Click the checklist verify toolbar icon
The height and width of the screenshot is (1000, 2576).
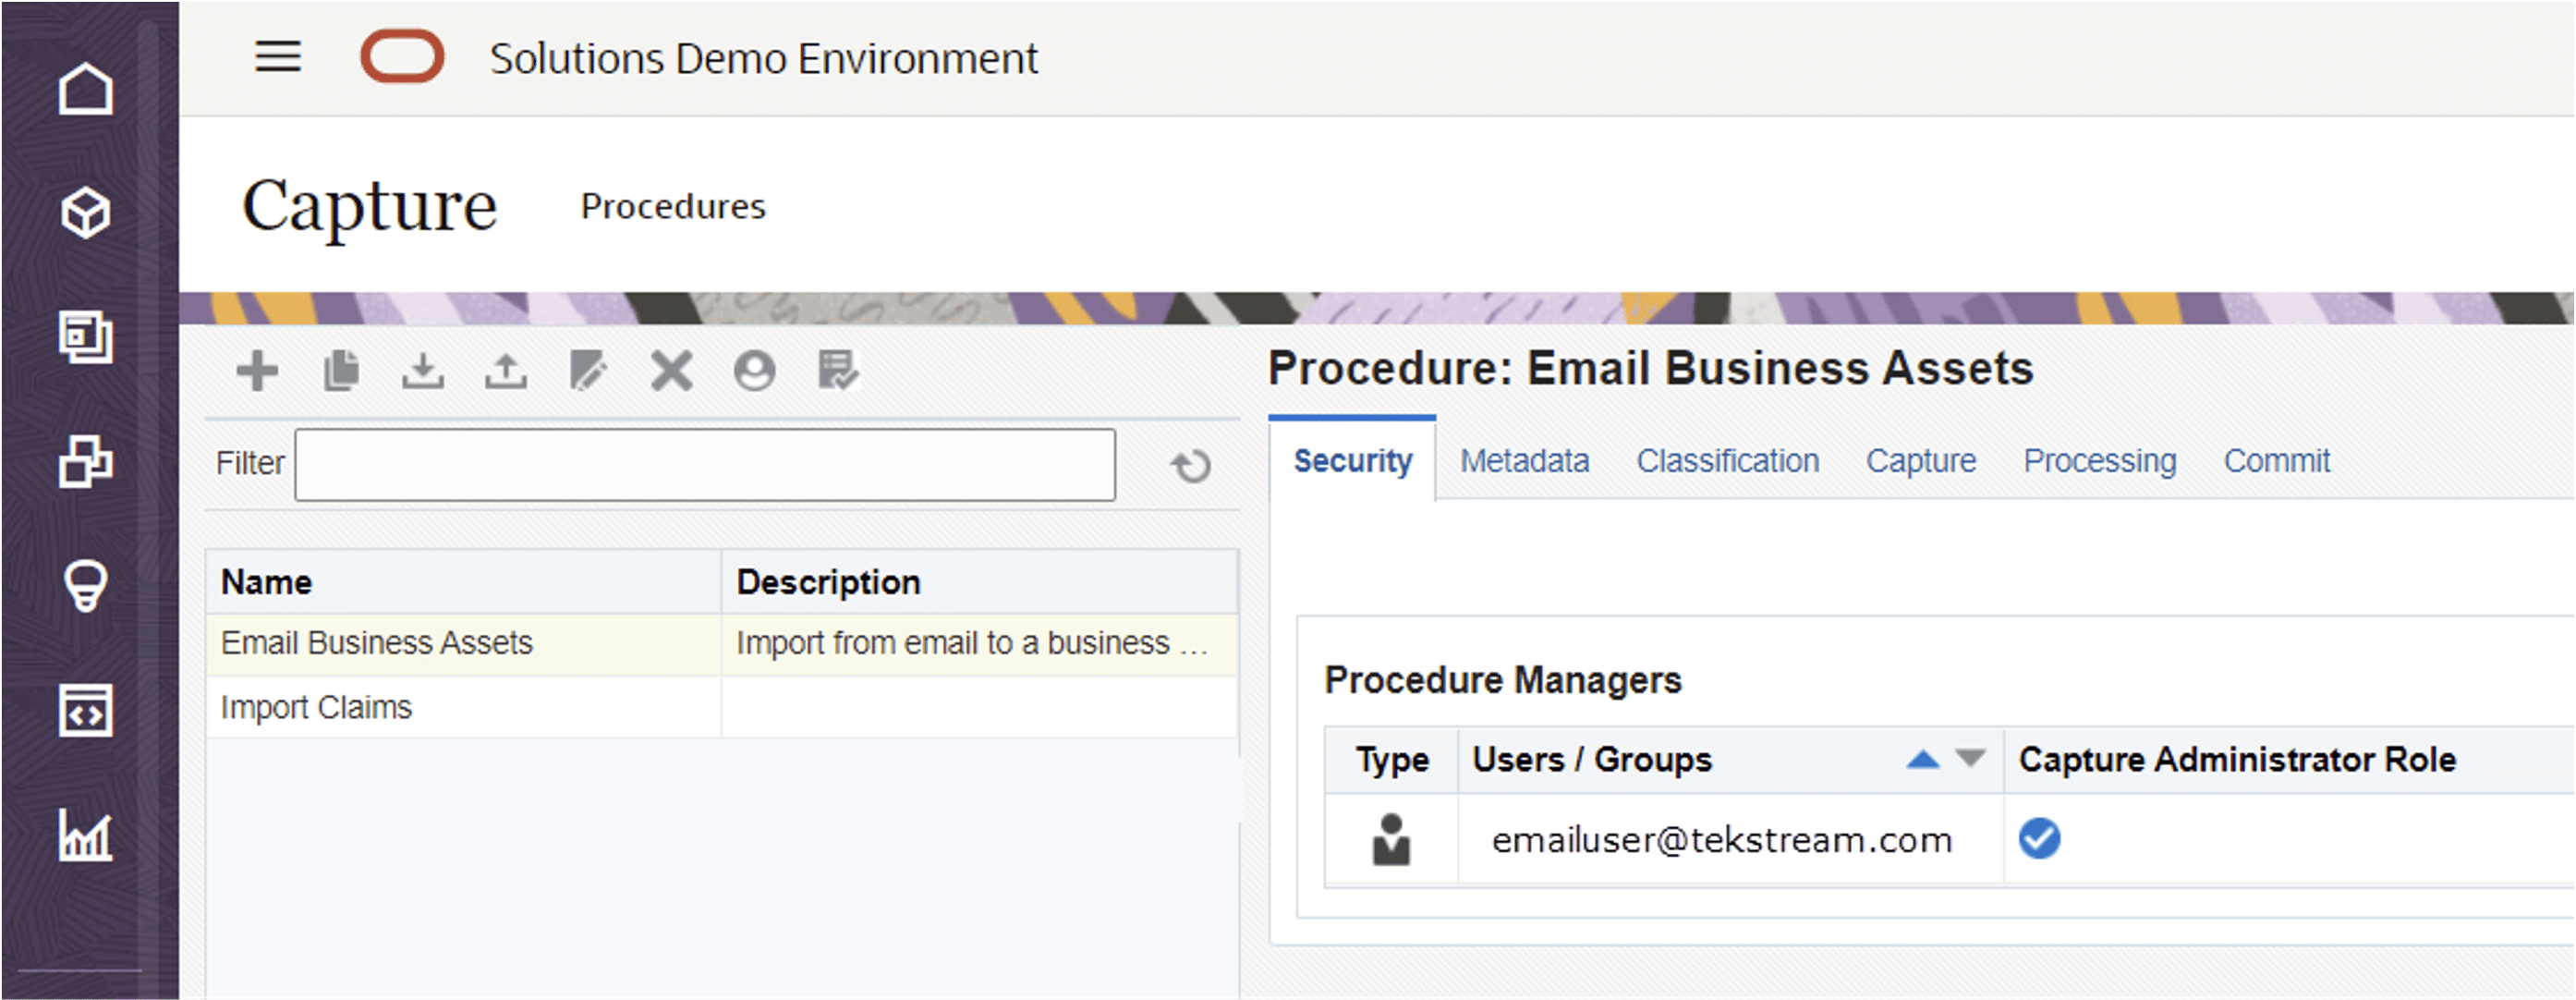(837, 371)
